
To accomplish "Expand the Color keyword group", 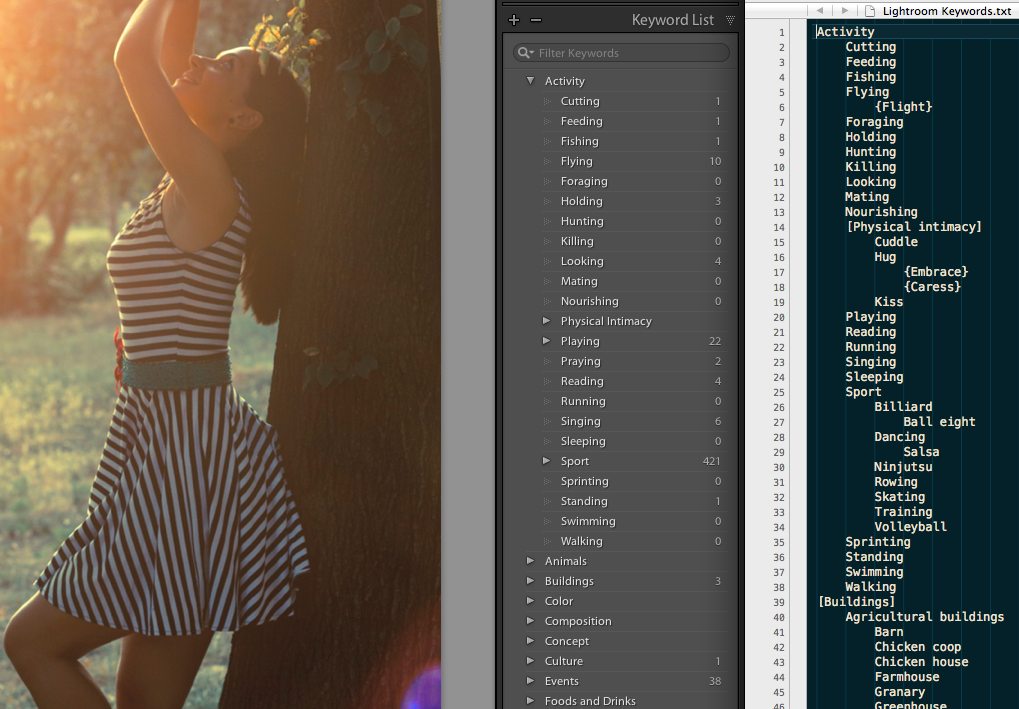I will [530, 600].
